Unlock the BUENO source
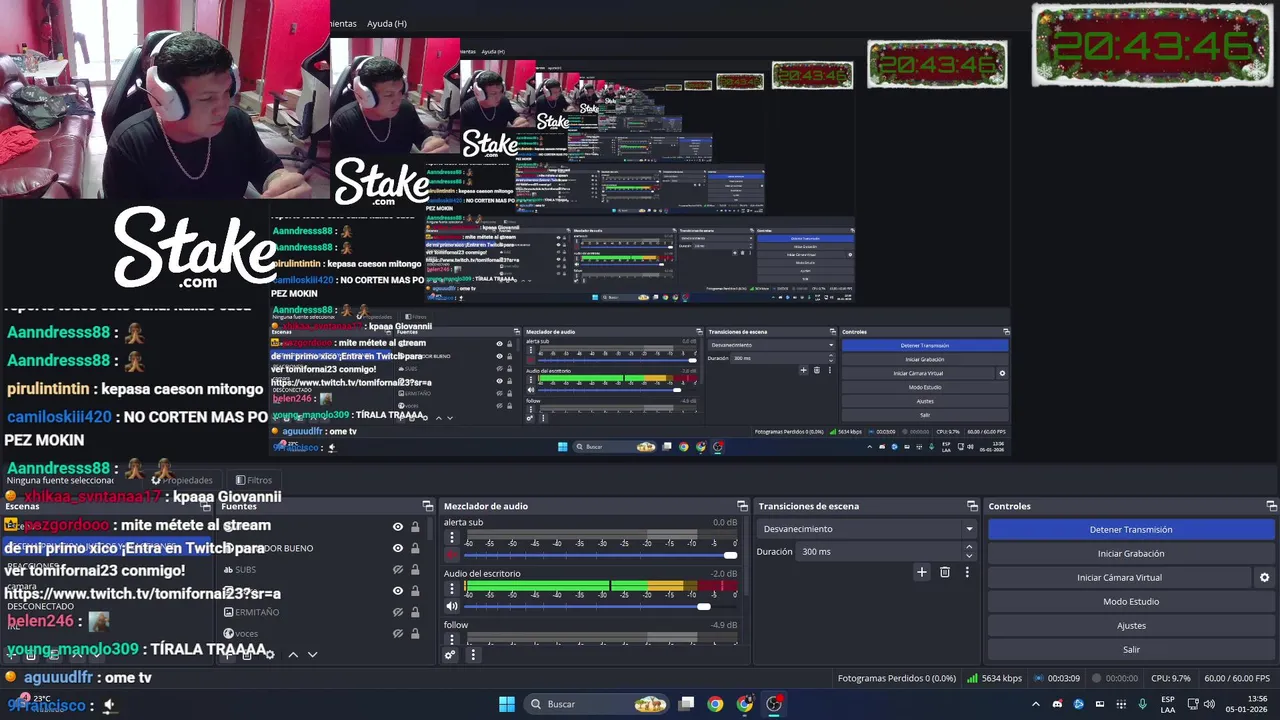The height and width of the screenshot is (720, 1280). 415,548
